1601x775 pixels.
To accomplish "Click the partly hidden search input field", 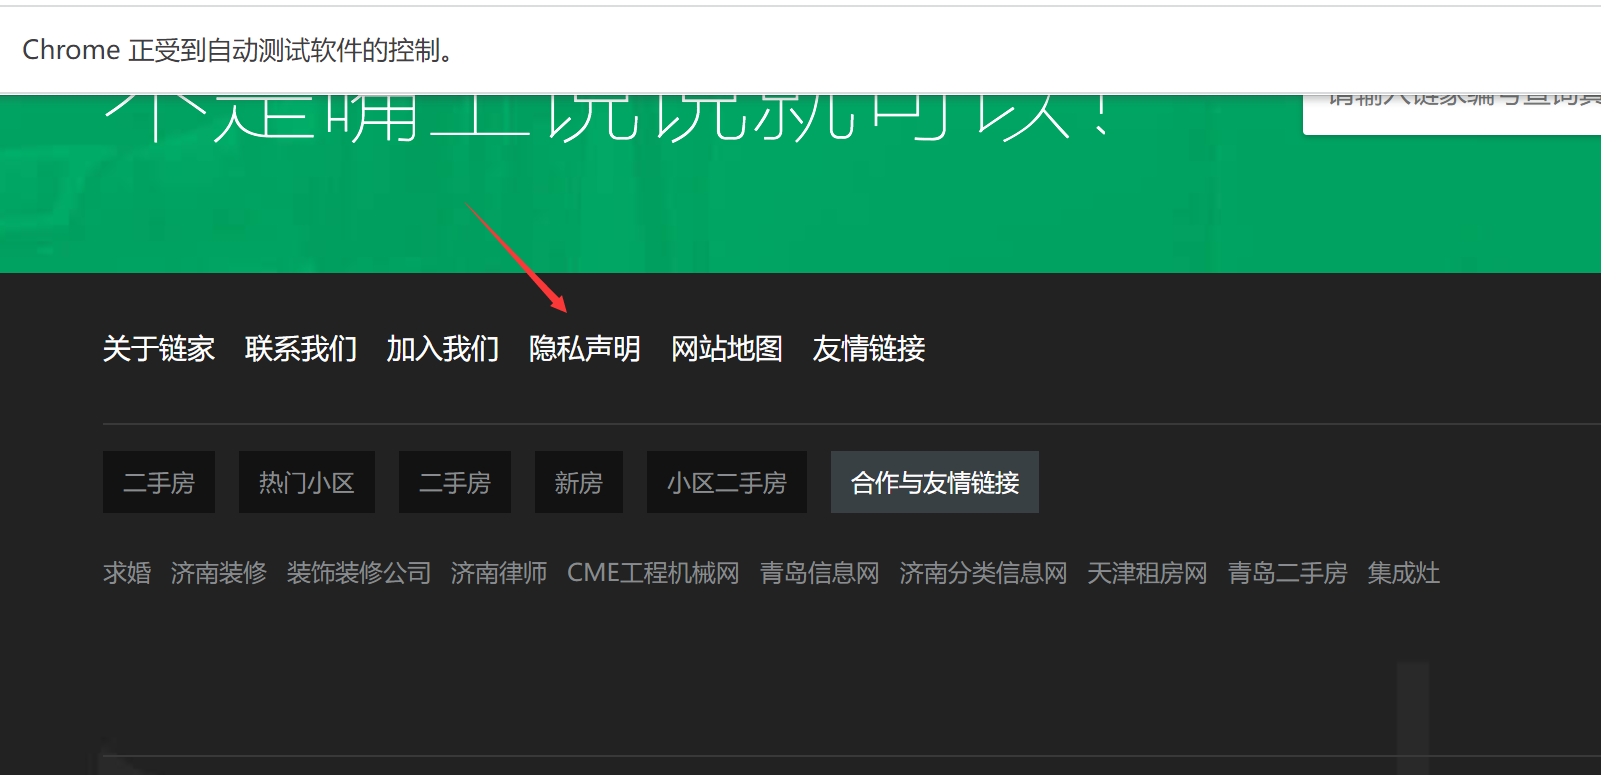I will coord(1452,114).
